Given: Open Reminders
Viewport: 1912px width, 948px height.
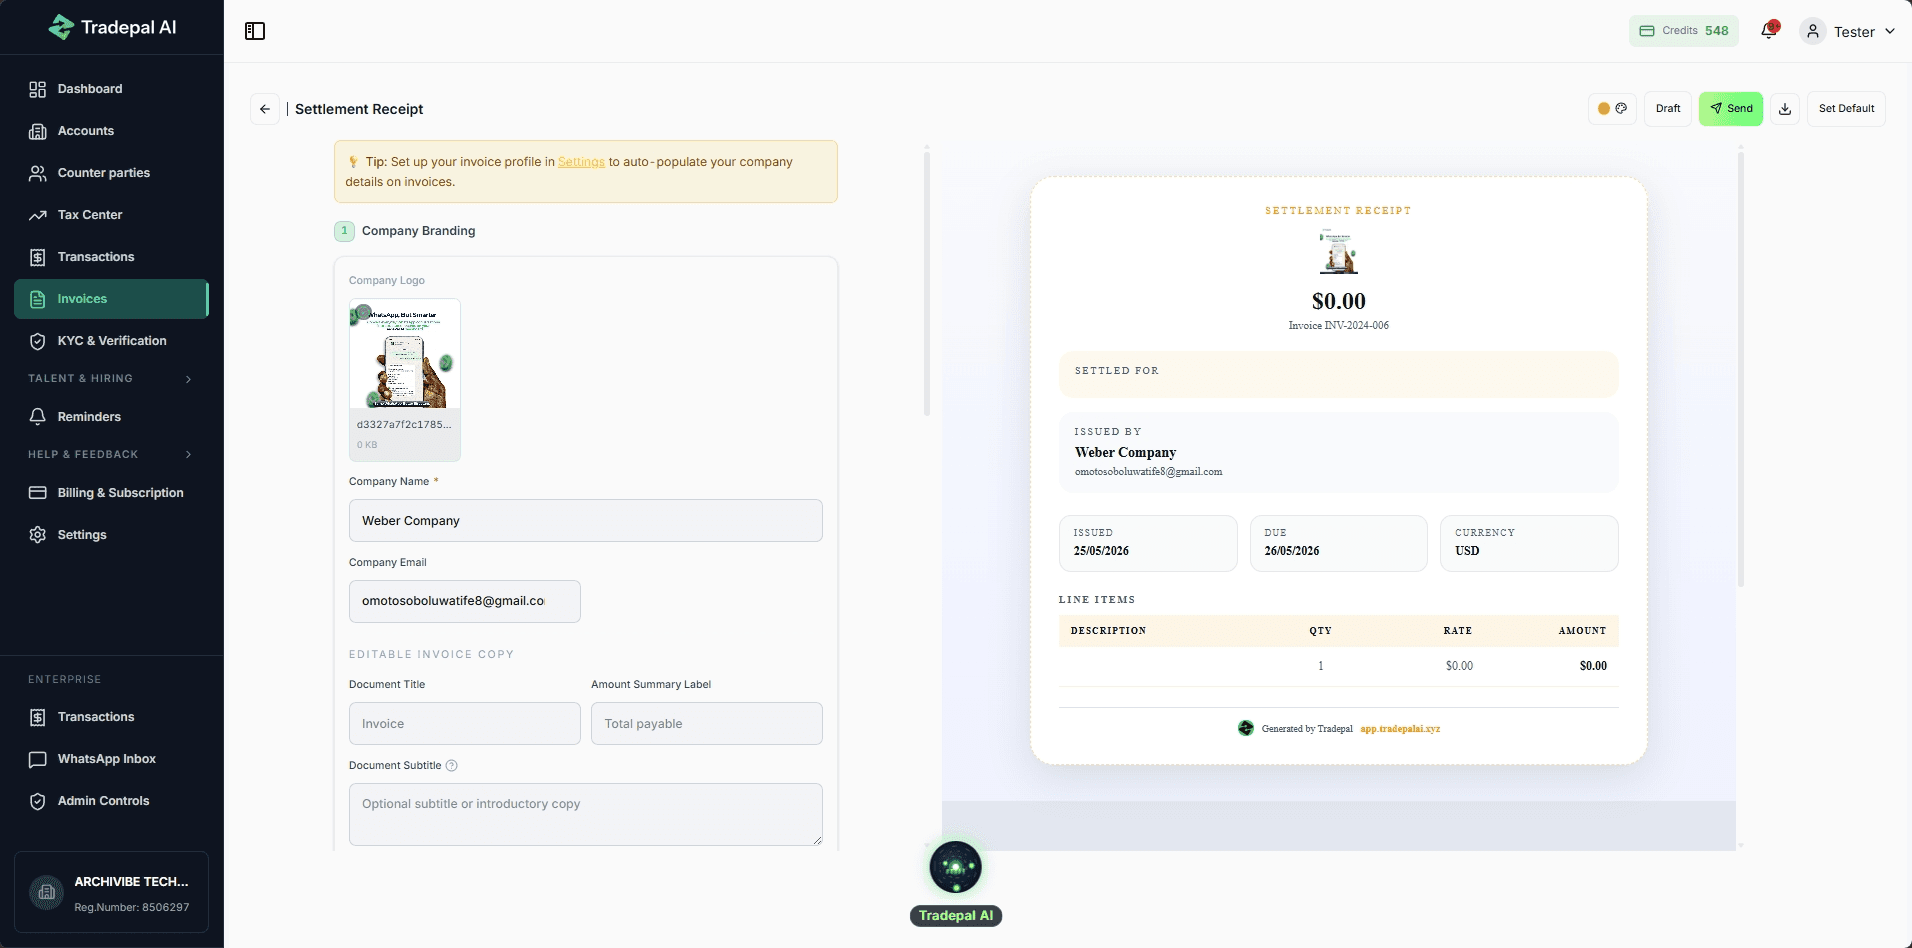Looking at the screenshot, I should pyautogui.click(x=112, y=417).
